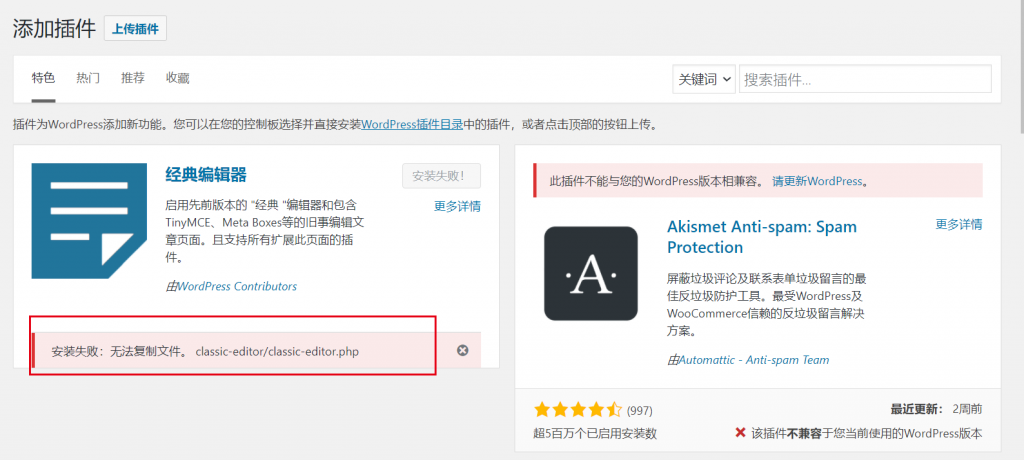Open Akismet Anti-spam: Spam Protection title
Screen dimensions: 1024x460
[761, 237]
